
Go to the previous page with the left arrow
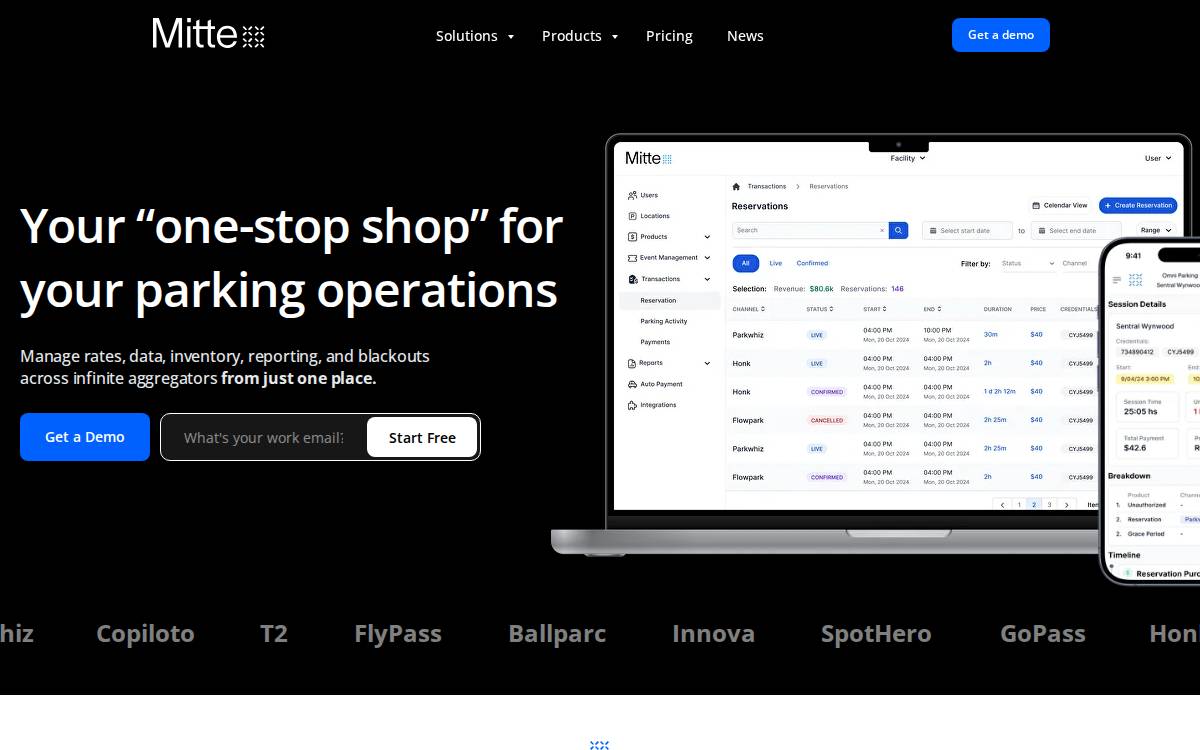[1003, 505]
